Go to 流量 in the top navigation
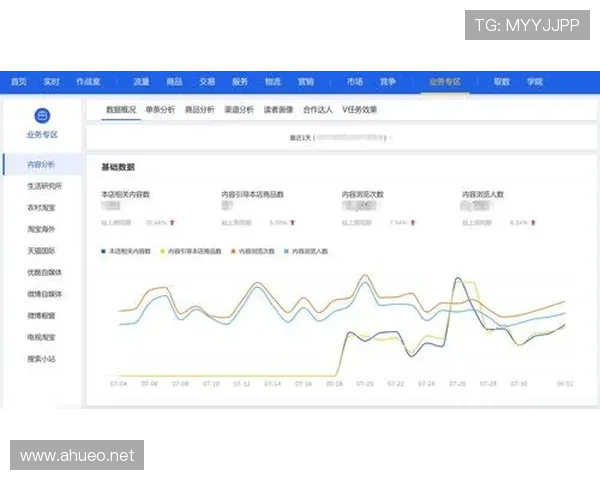600x480 pixels. coord(141,82)
